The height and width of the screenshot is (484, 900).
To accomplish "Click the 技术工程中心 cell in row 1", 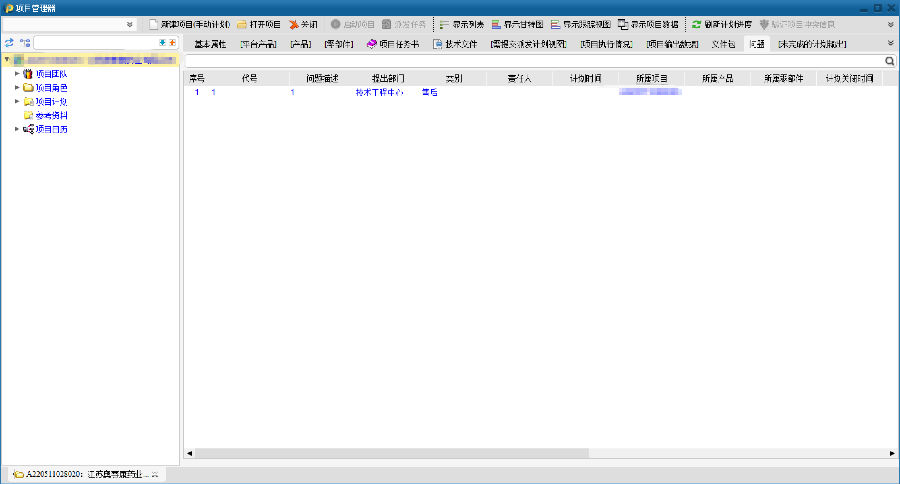I will tap(379, 92).
